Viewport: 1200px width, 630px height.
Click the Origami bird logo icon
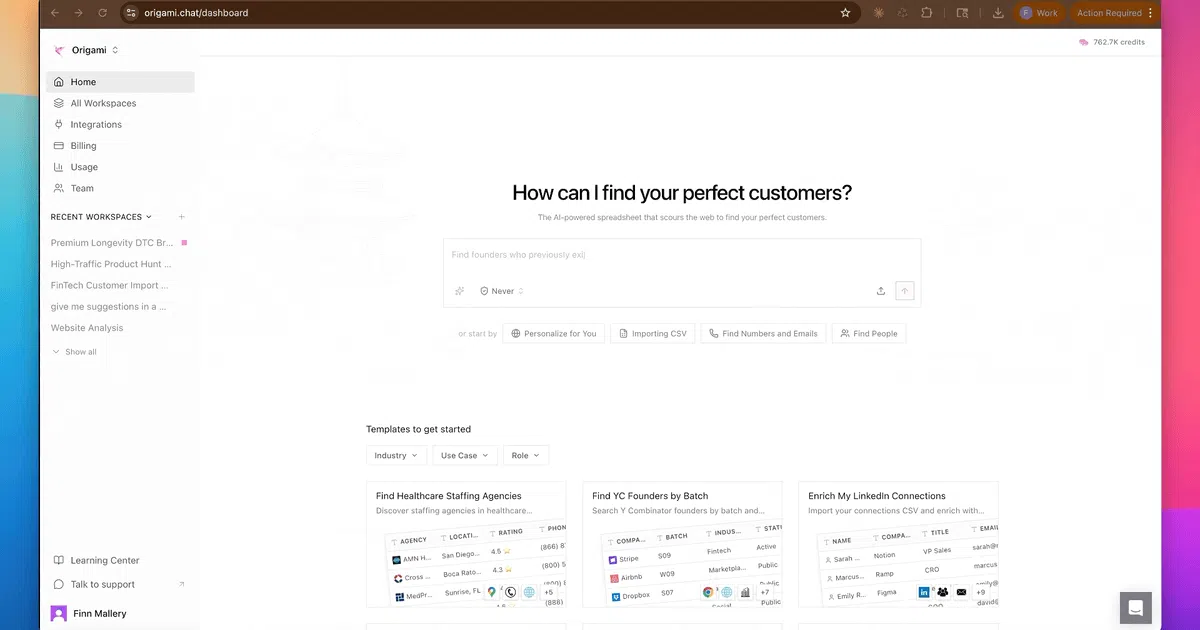[59, 50]
